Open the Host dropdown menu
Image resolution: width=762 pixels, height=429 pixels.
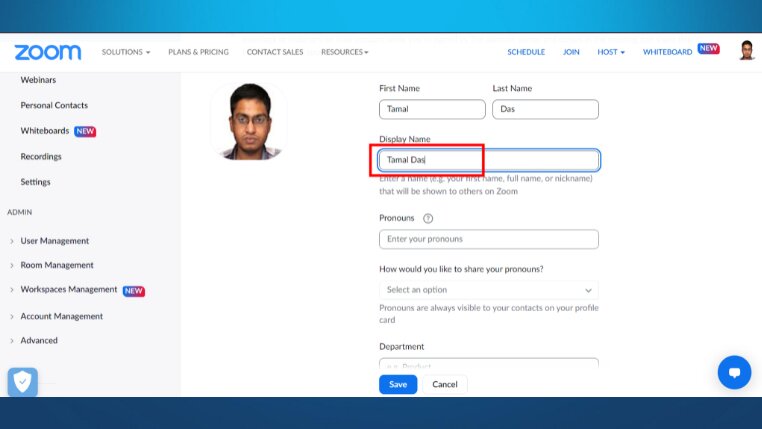pyautogui.click(x=611, y=52)
